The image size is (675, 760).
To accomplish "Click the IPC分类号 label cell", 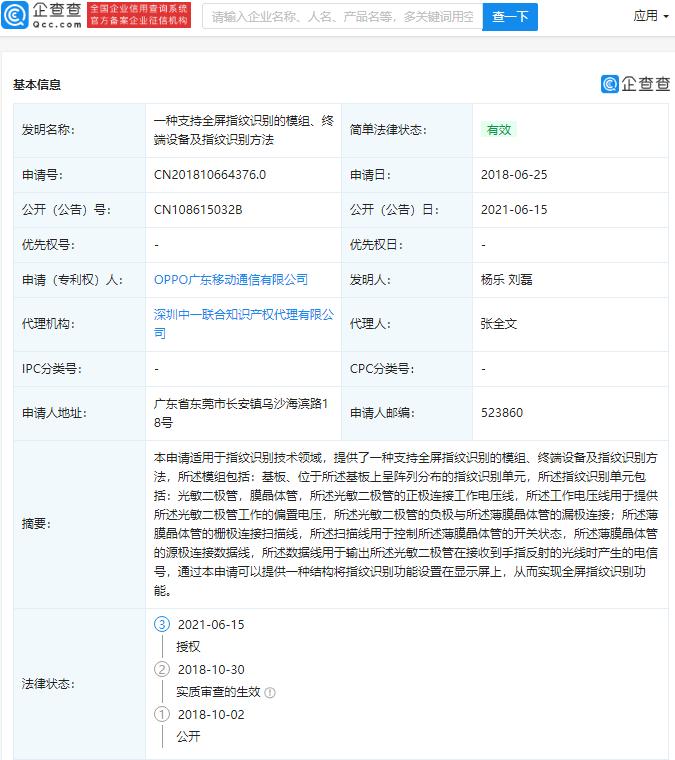I will [x=79, y=369].
